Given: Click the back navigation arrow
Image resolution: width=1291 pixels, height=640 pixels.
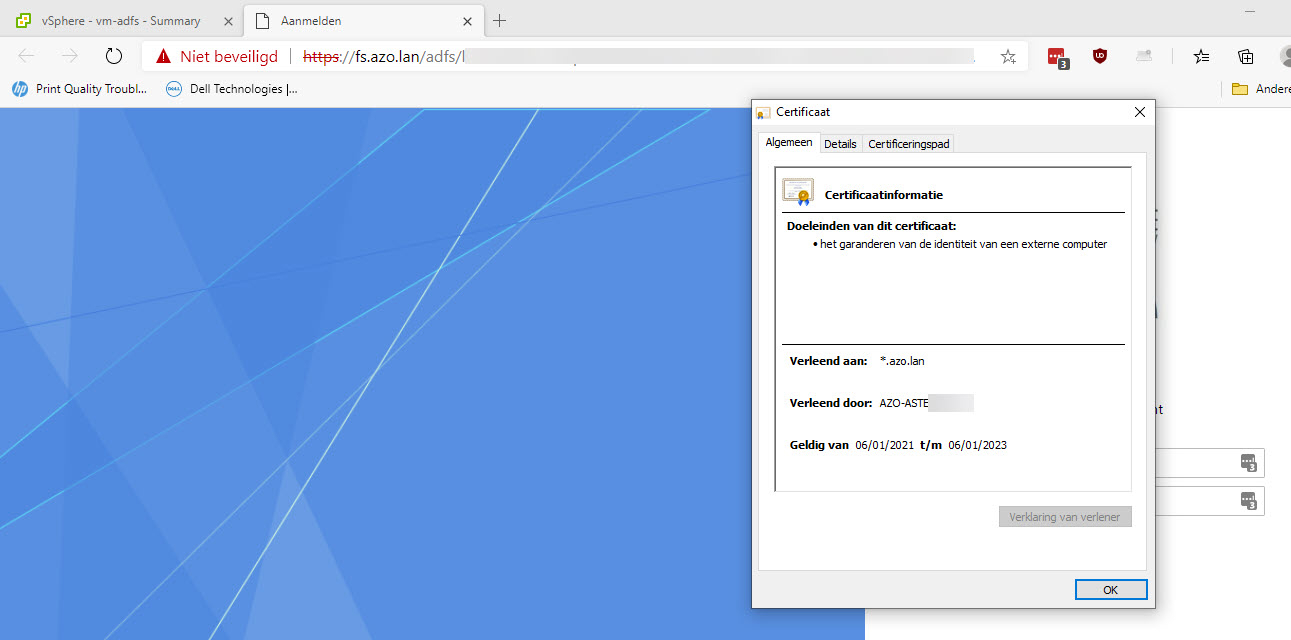Looking at the screenshot, I should [27, 57].
